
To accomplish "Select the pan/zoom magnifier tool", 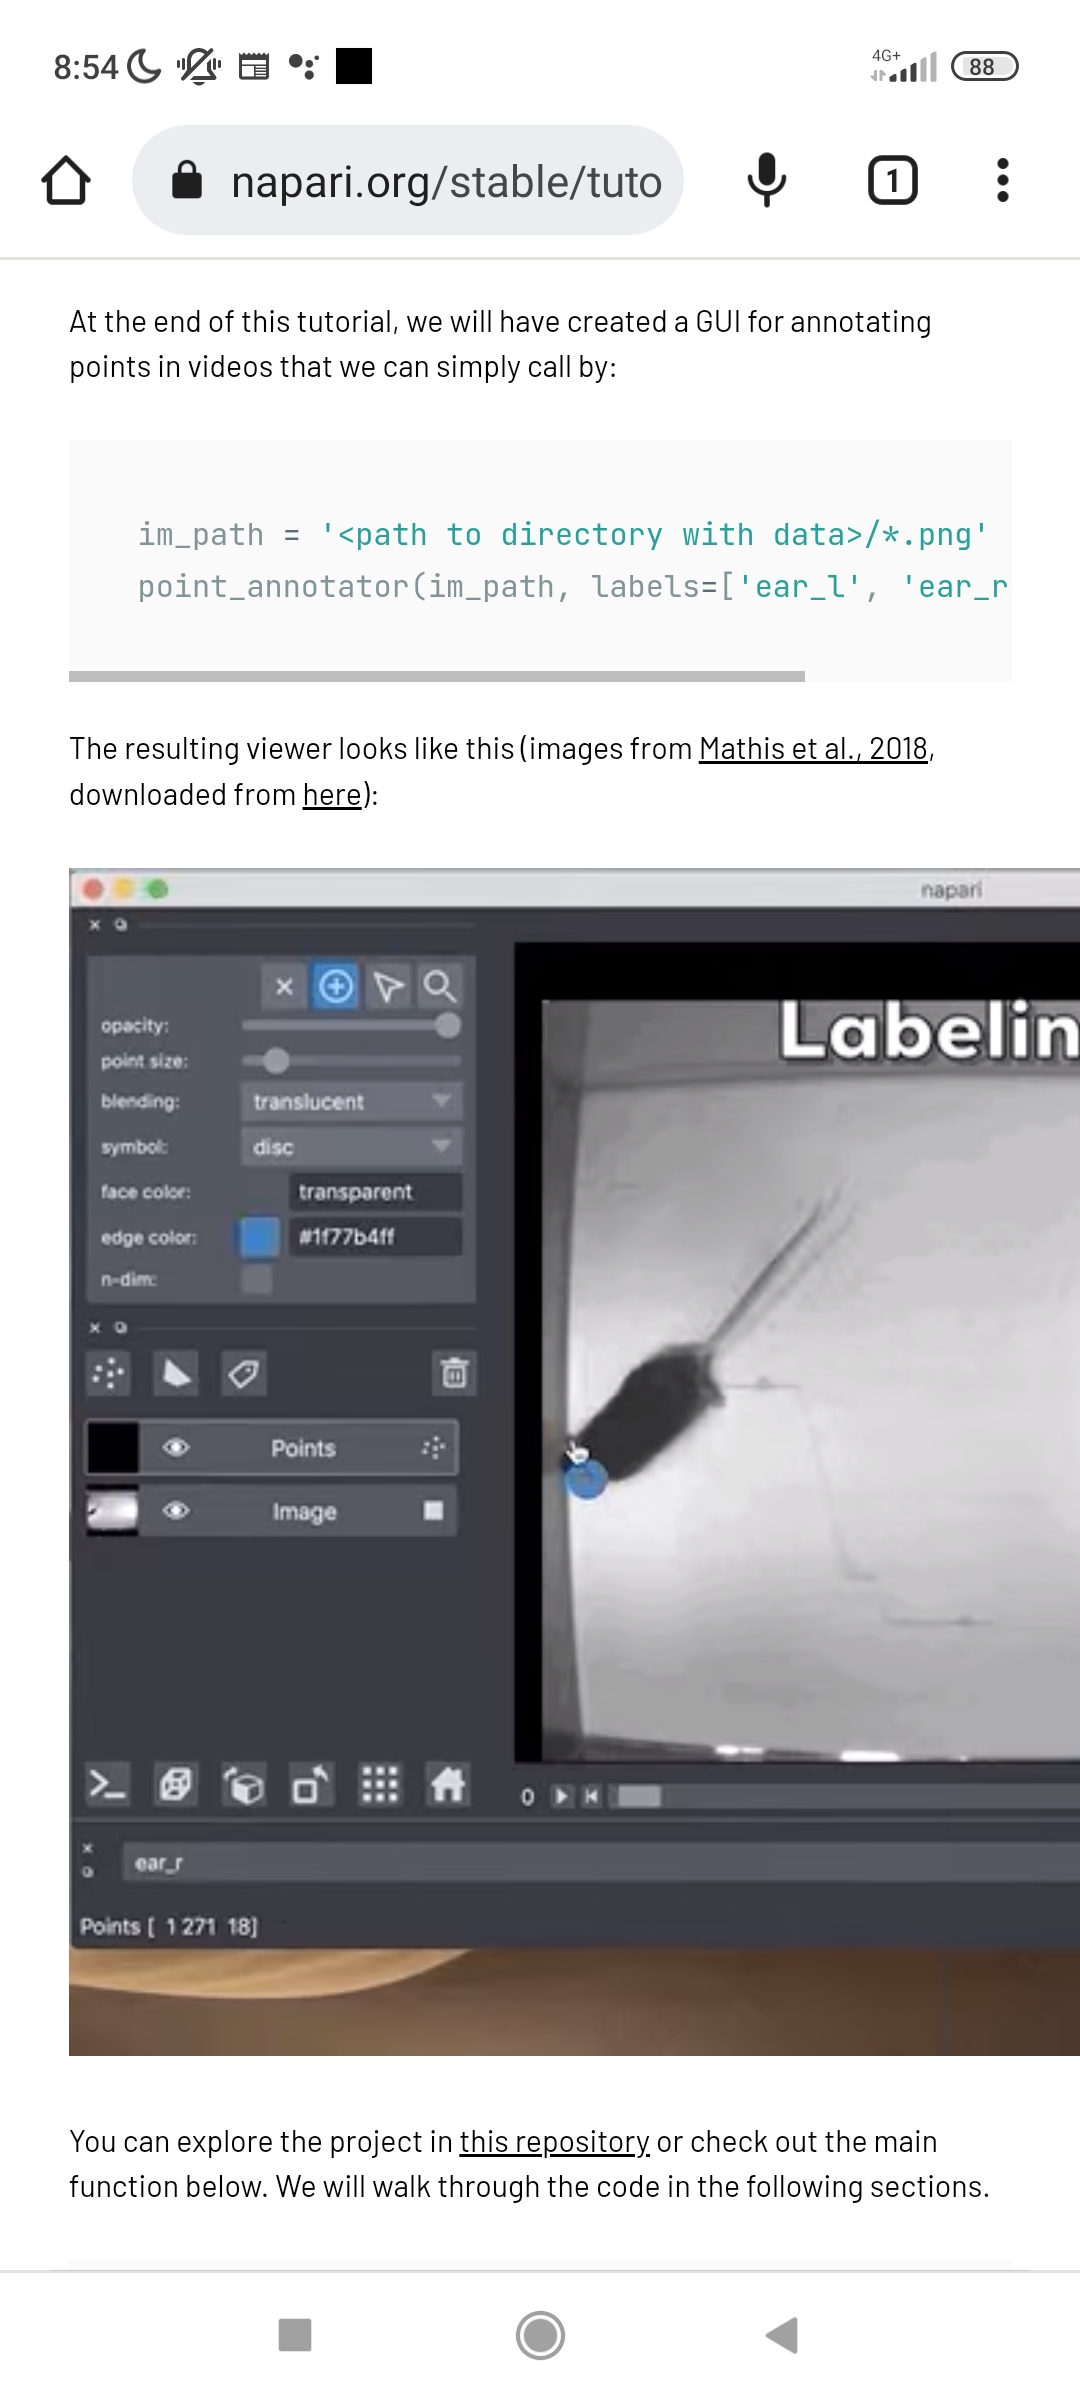I will point(440,987).
